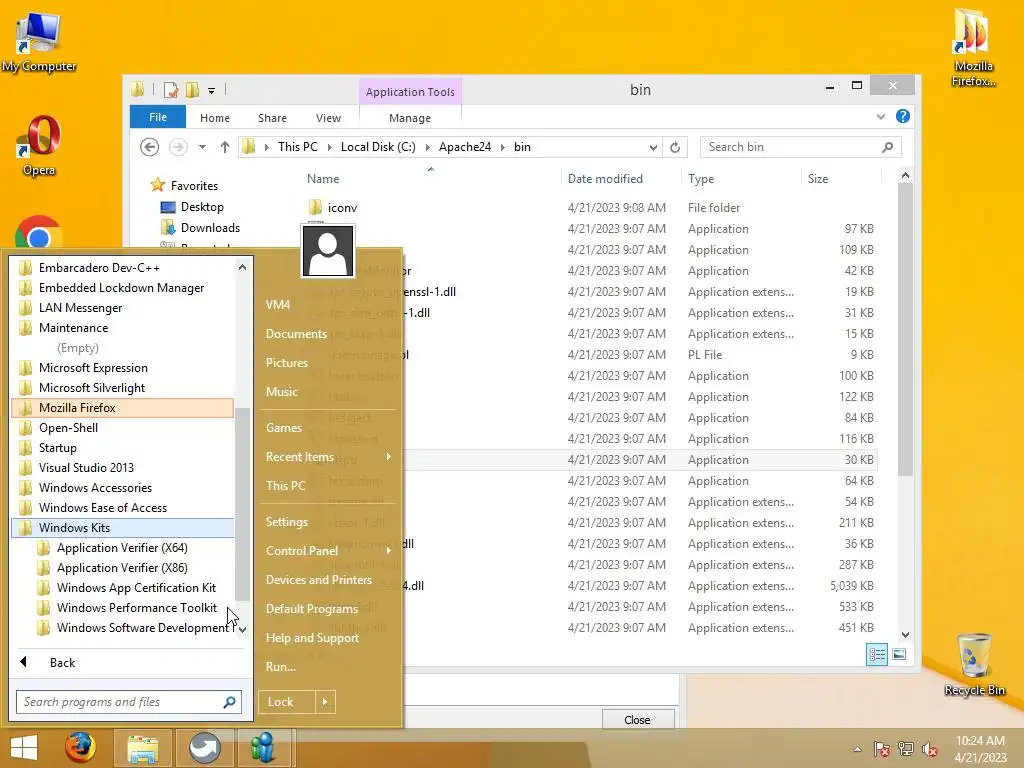Open Documents from the Start menu
1024x768 pixels.
click(296, 334)
